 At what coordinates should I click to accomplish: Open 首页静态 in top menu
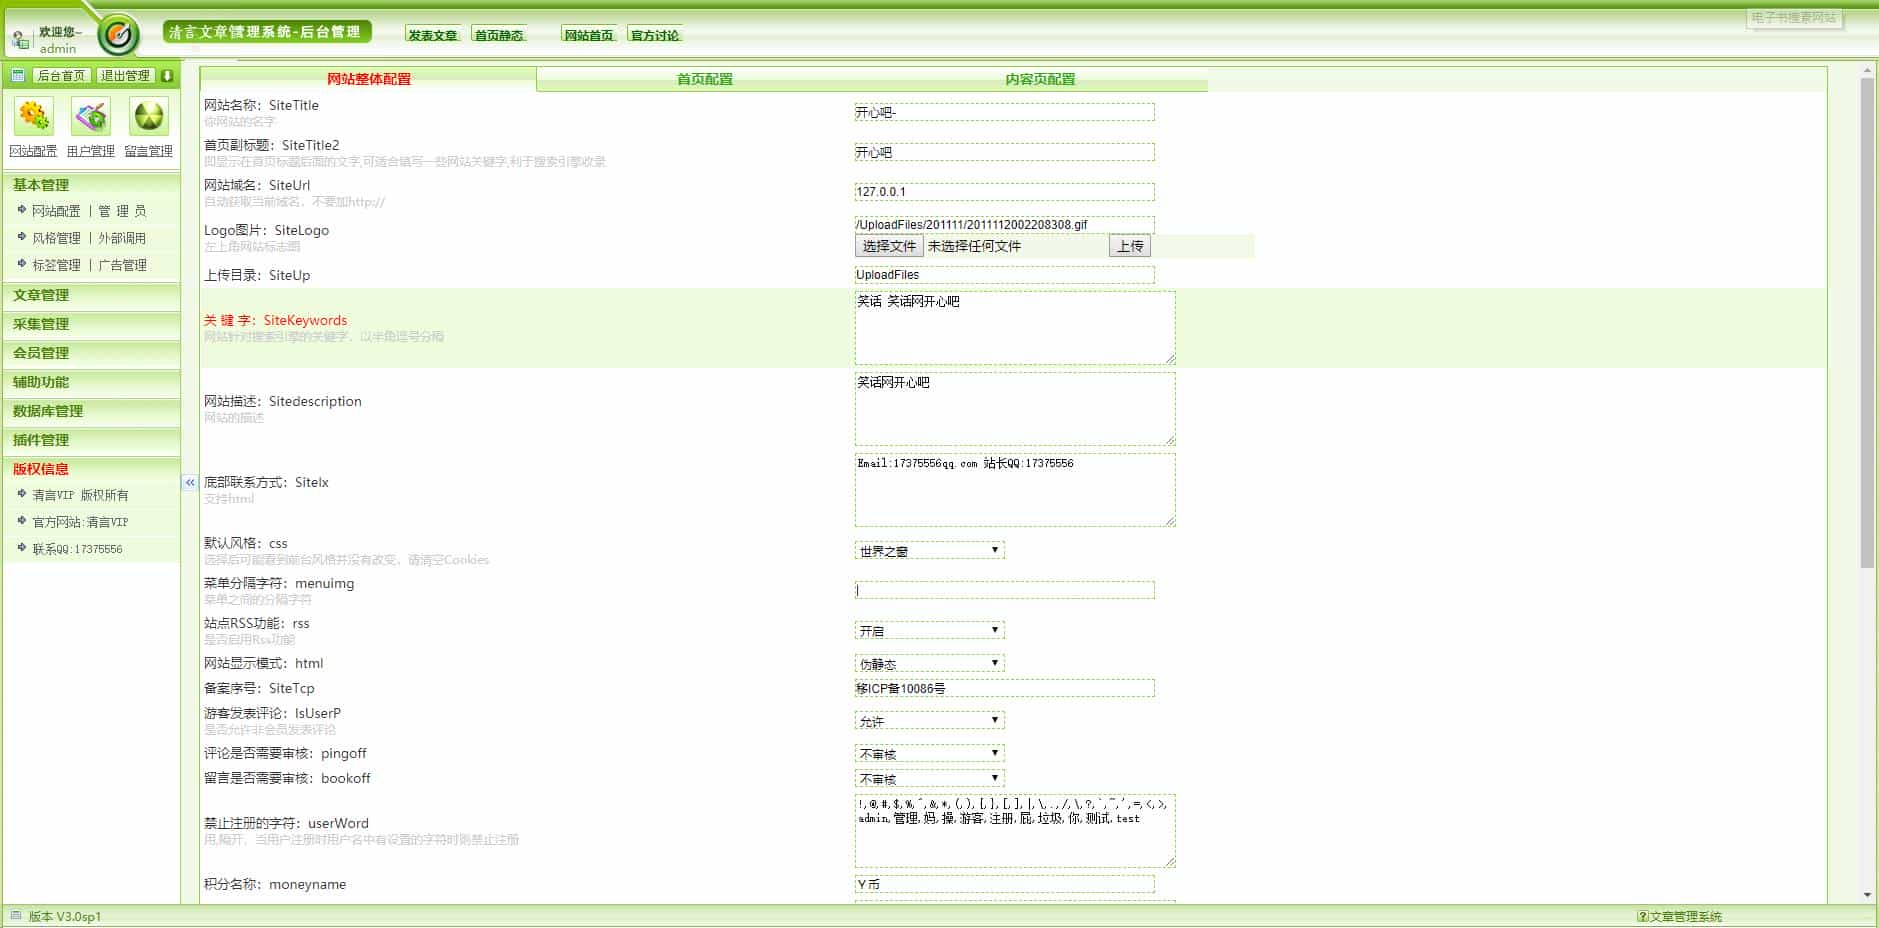499,35
